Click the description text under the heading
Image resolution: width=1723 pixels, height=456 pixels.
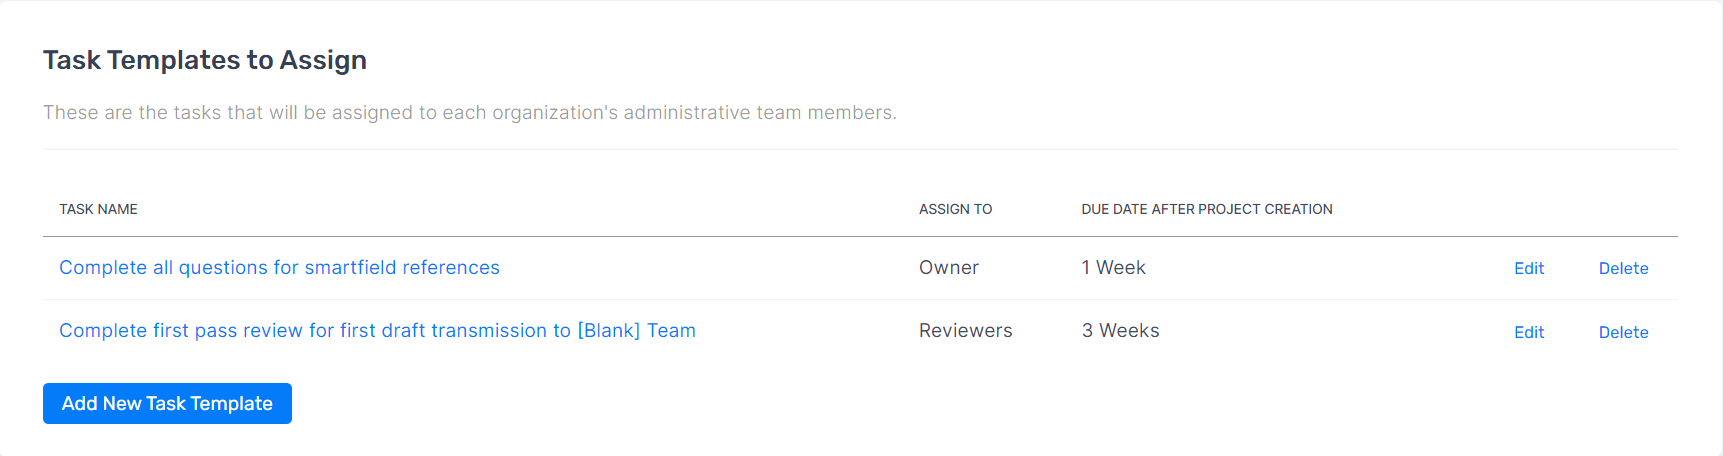click(x=470, y=113)
